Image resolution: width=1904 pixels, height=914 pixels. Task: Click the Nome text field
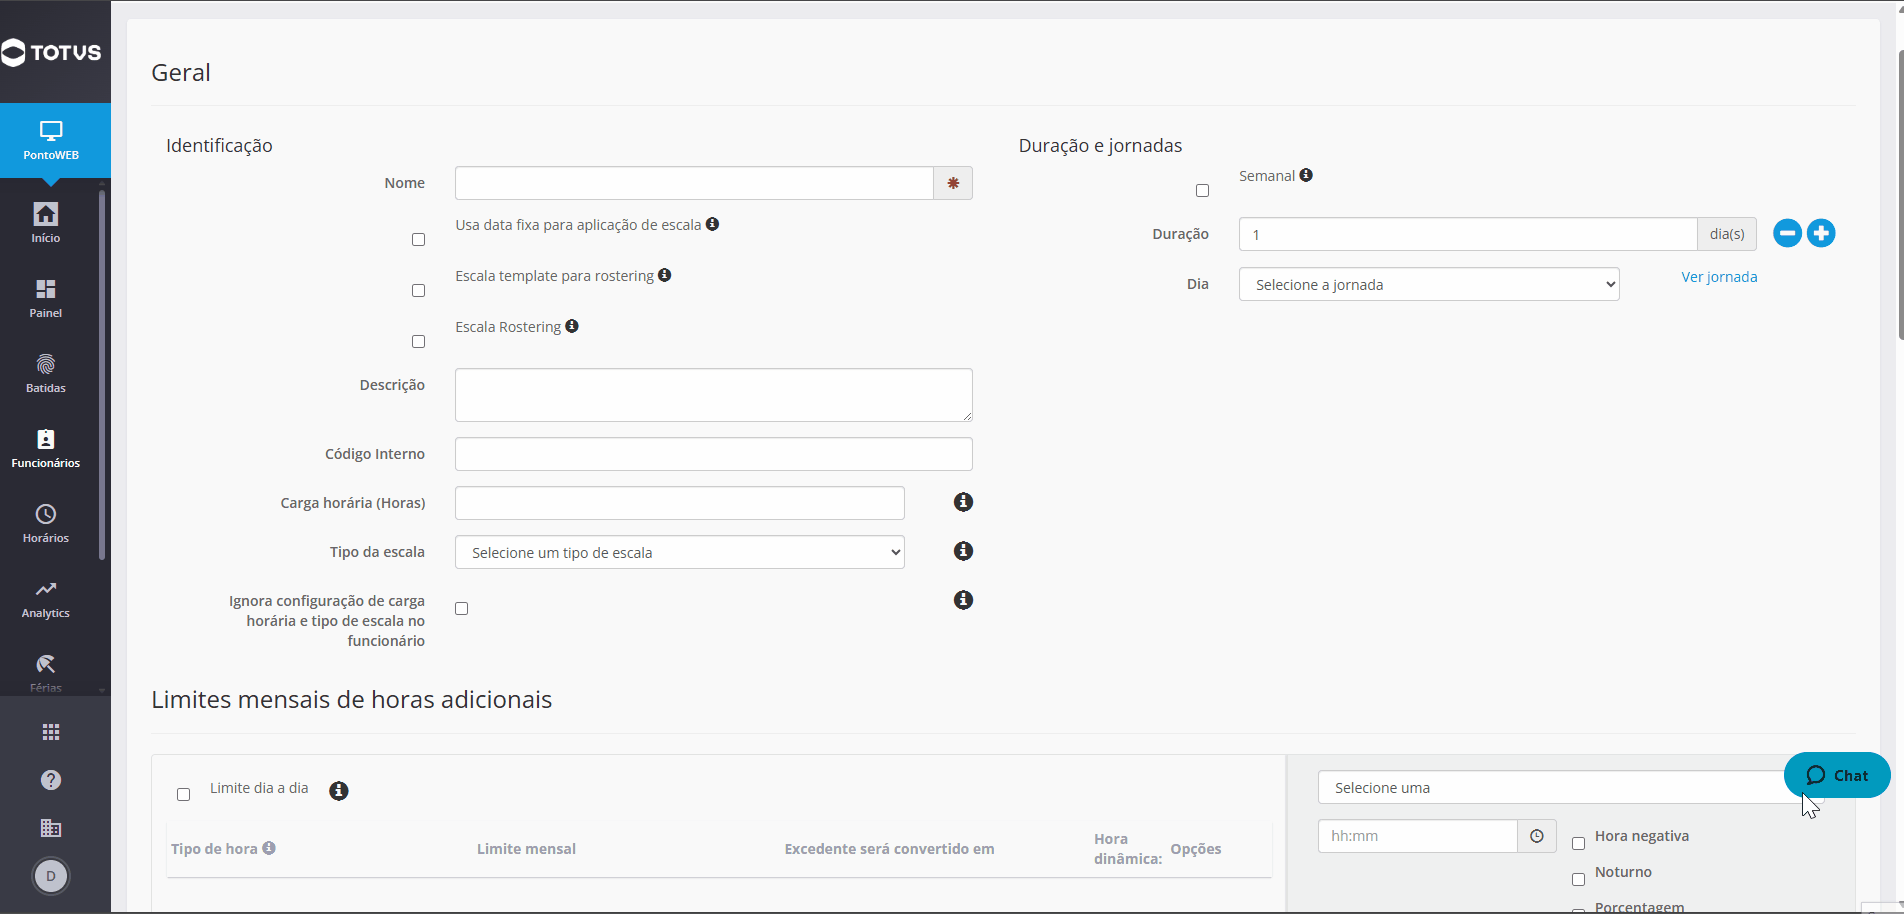click(x=694, y=183)
